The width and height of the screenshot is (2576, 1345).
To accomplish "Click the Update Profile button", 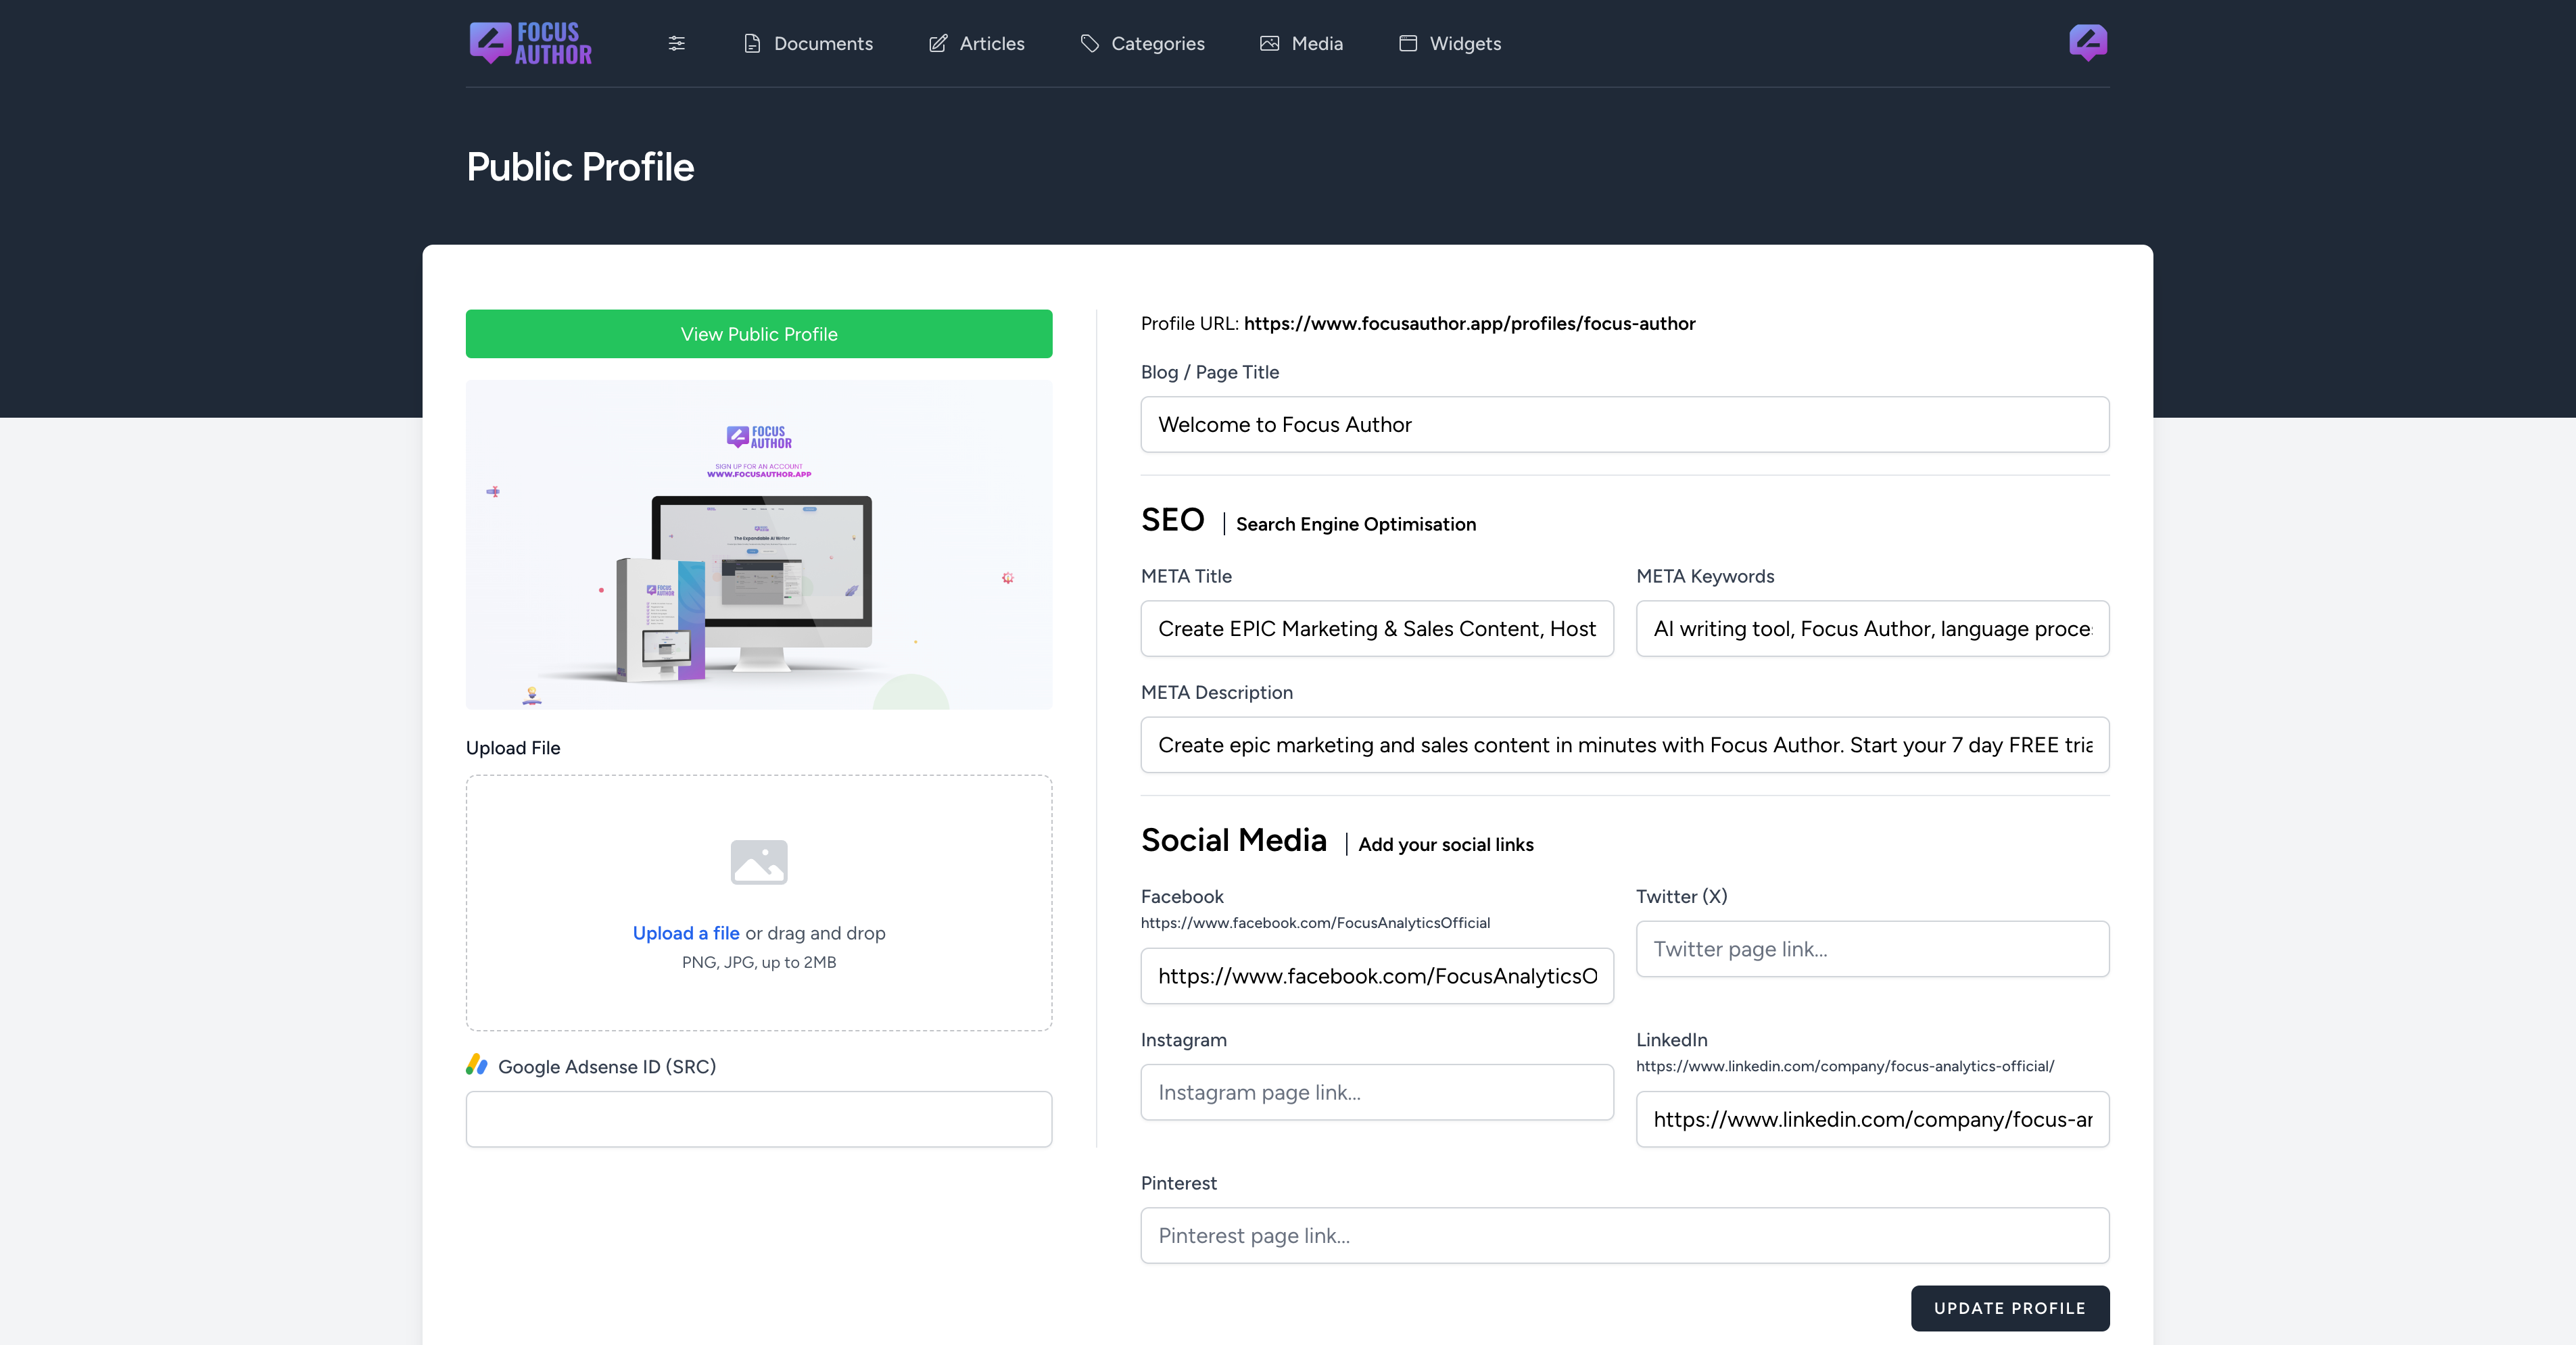I will point(2010,1308).
